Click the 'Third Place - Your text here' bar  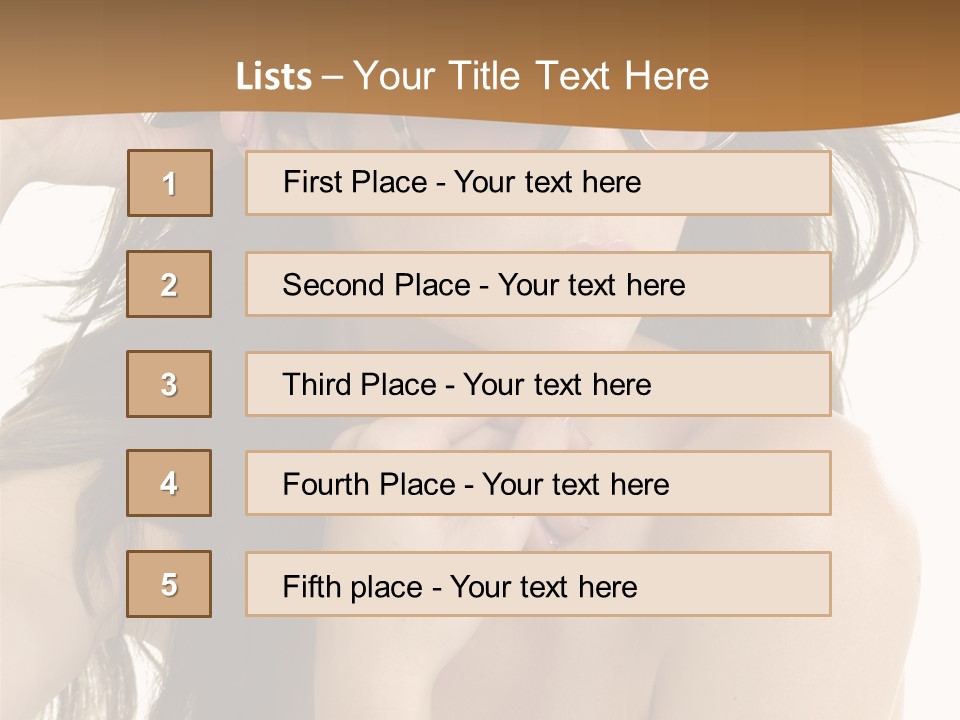pos(538,384)
